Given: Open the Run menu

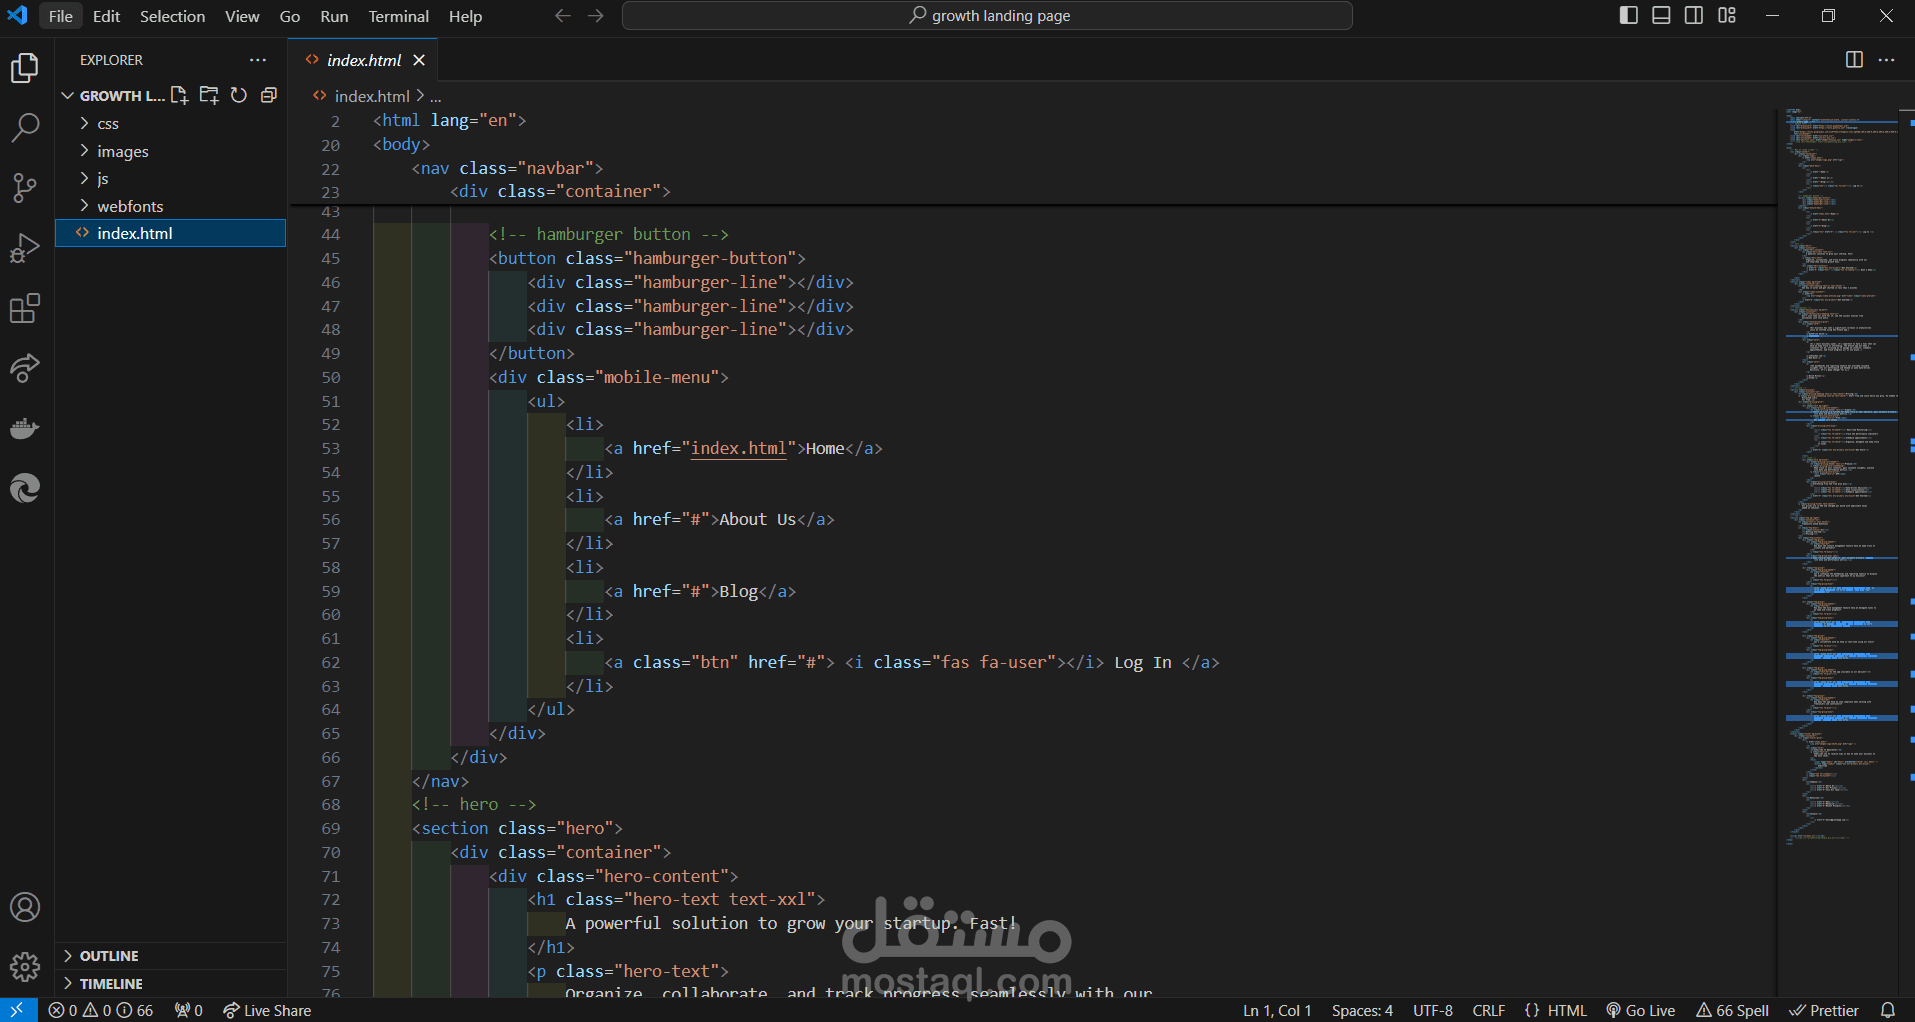Looking at the screenshot, I should 334,16.
